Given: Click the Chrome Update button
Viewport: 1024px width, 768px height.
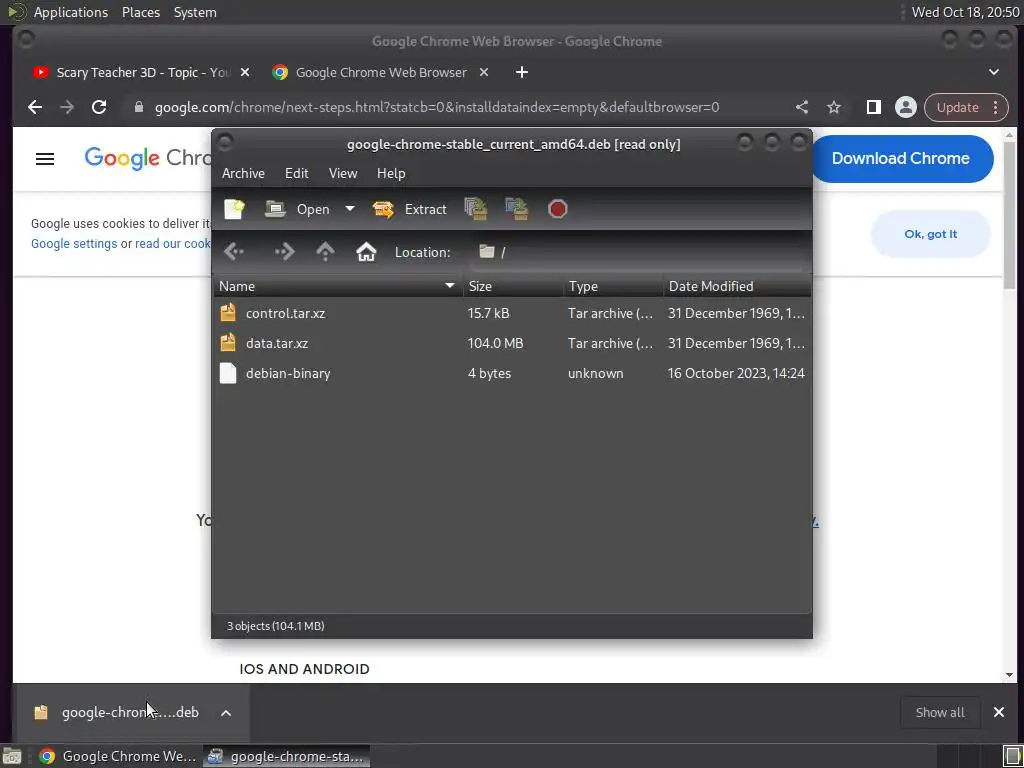Looking at the screenshot, I should [957, 107].
